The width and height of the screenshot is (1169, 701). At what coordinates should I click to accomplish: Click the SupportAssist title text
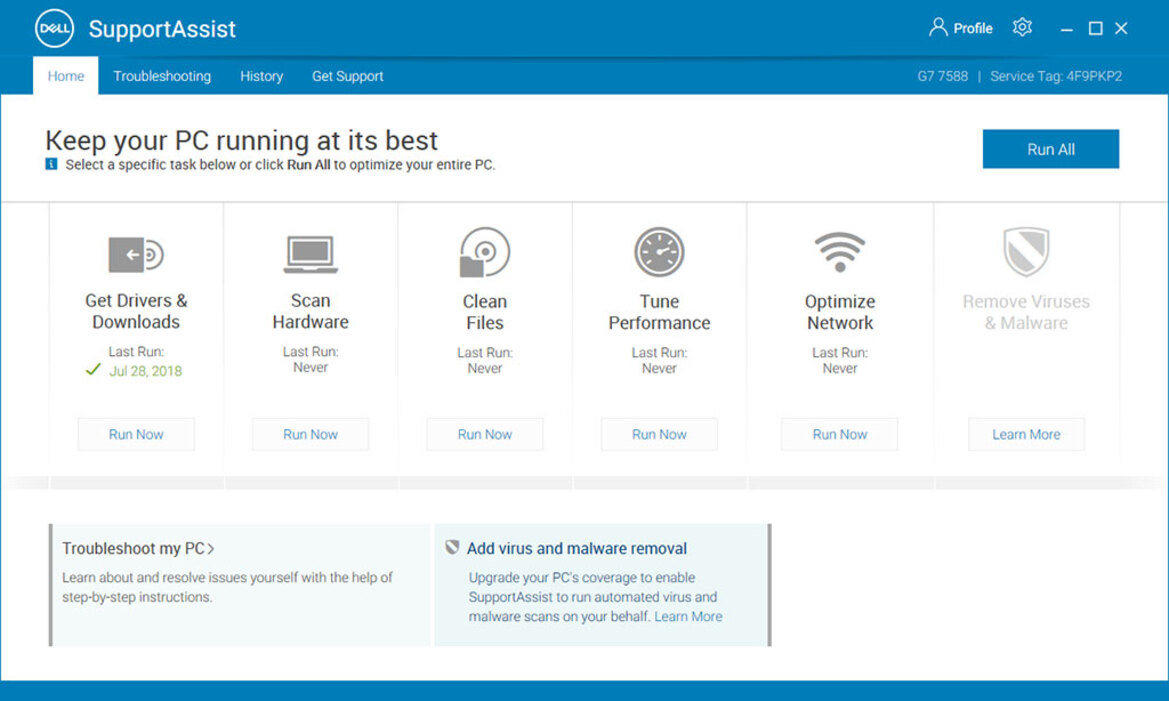coord(162,28)
